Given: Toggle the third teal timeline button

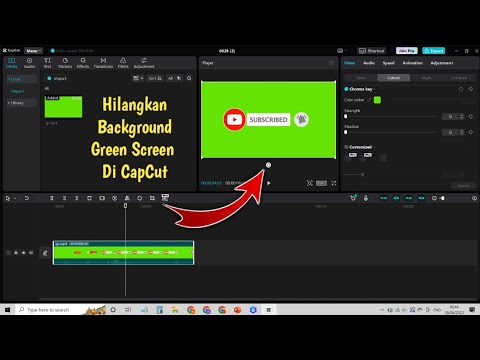Looking at the screenshot, I should pos(409,198).
